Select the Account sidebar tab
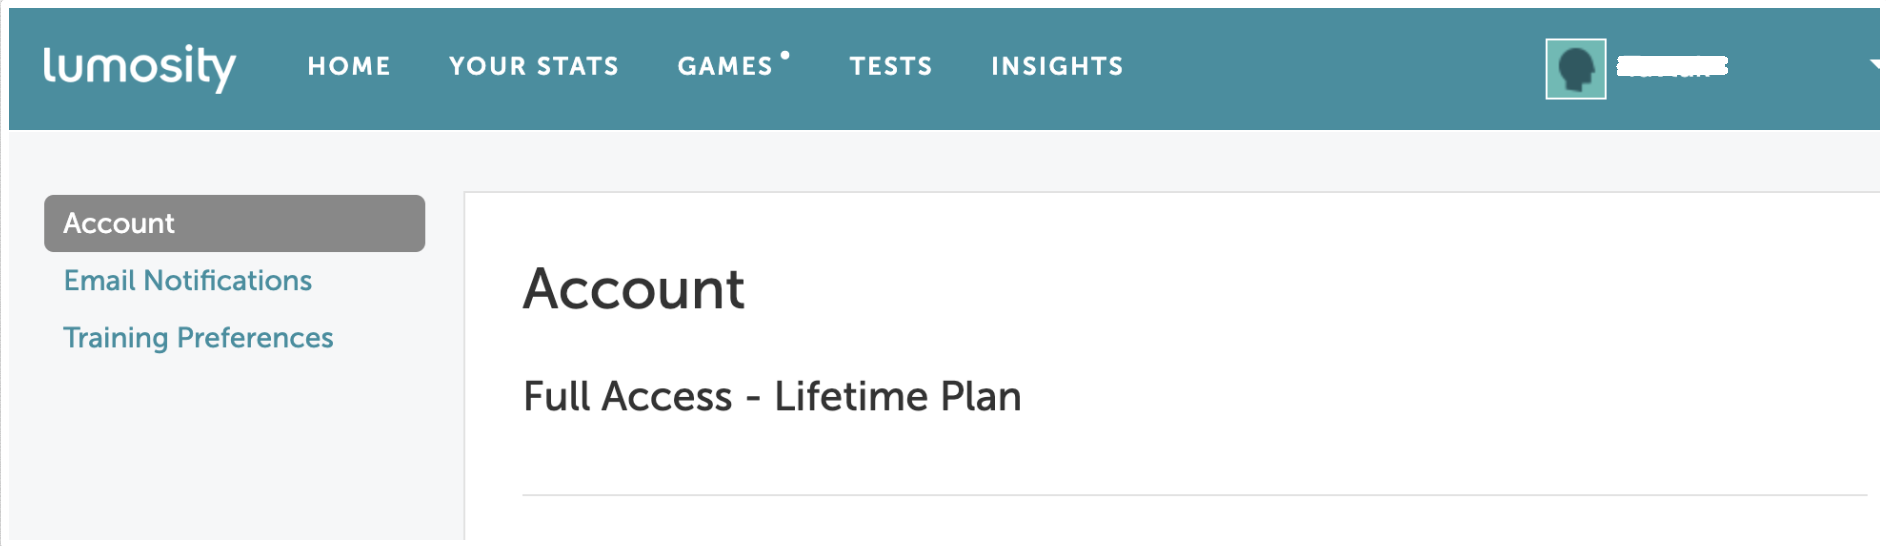This screenshot has height=546, width=1886. coord(234,223)
